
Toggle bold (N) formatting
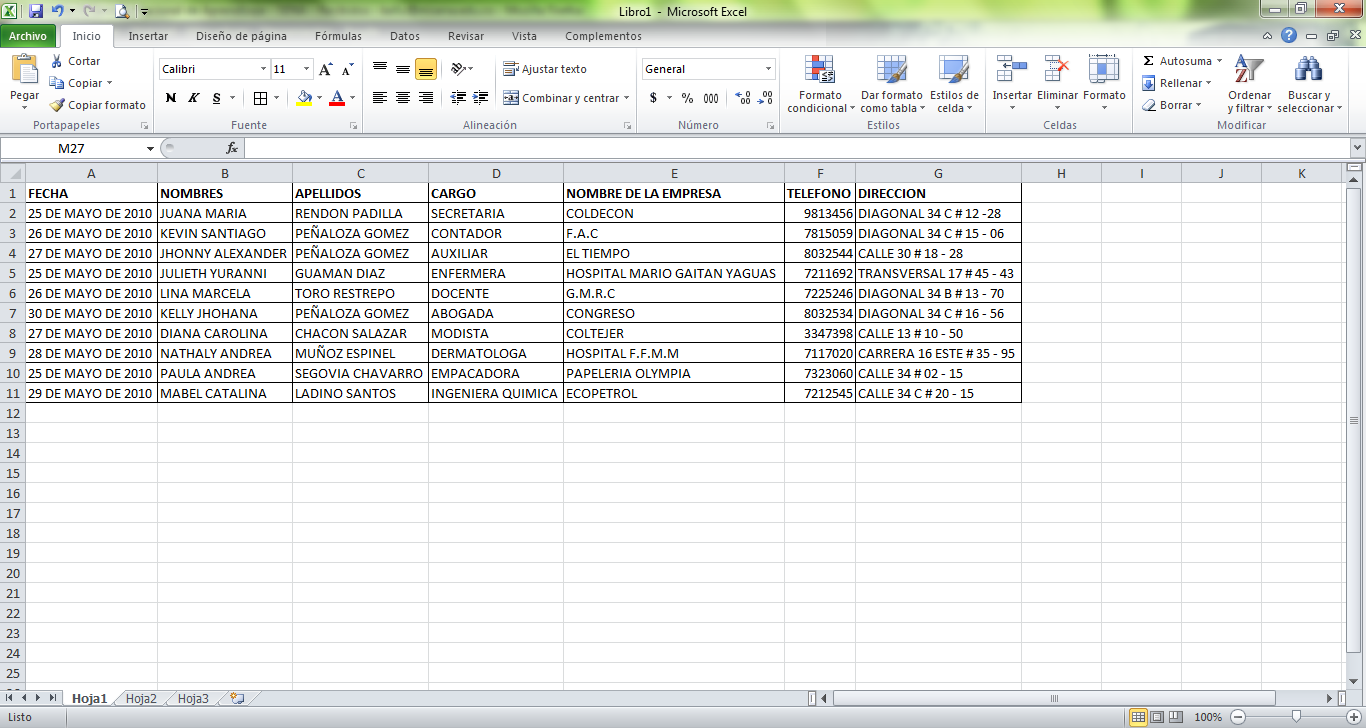(171, 98)
